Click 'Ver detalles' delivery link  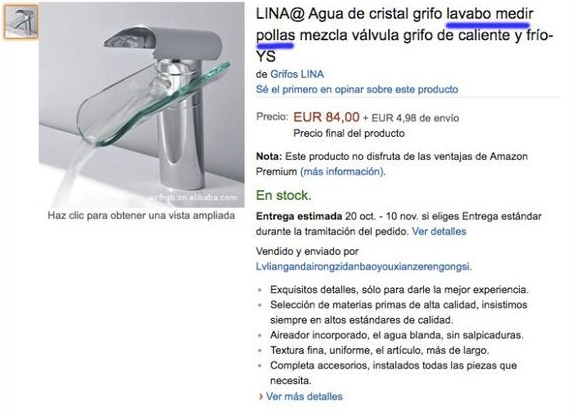click(439, 232)
